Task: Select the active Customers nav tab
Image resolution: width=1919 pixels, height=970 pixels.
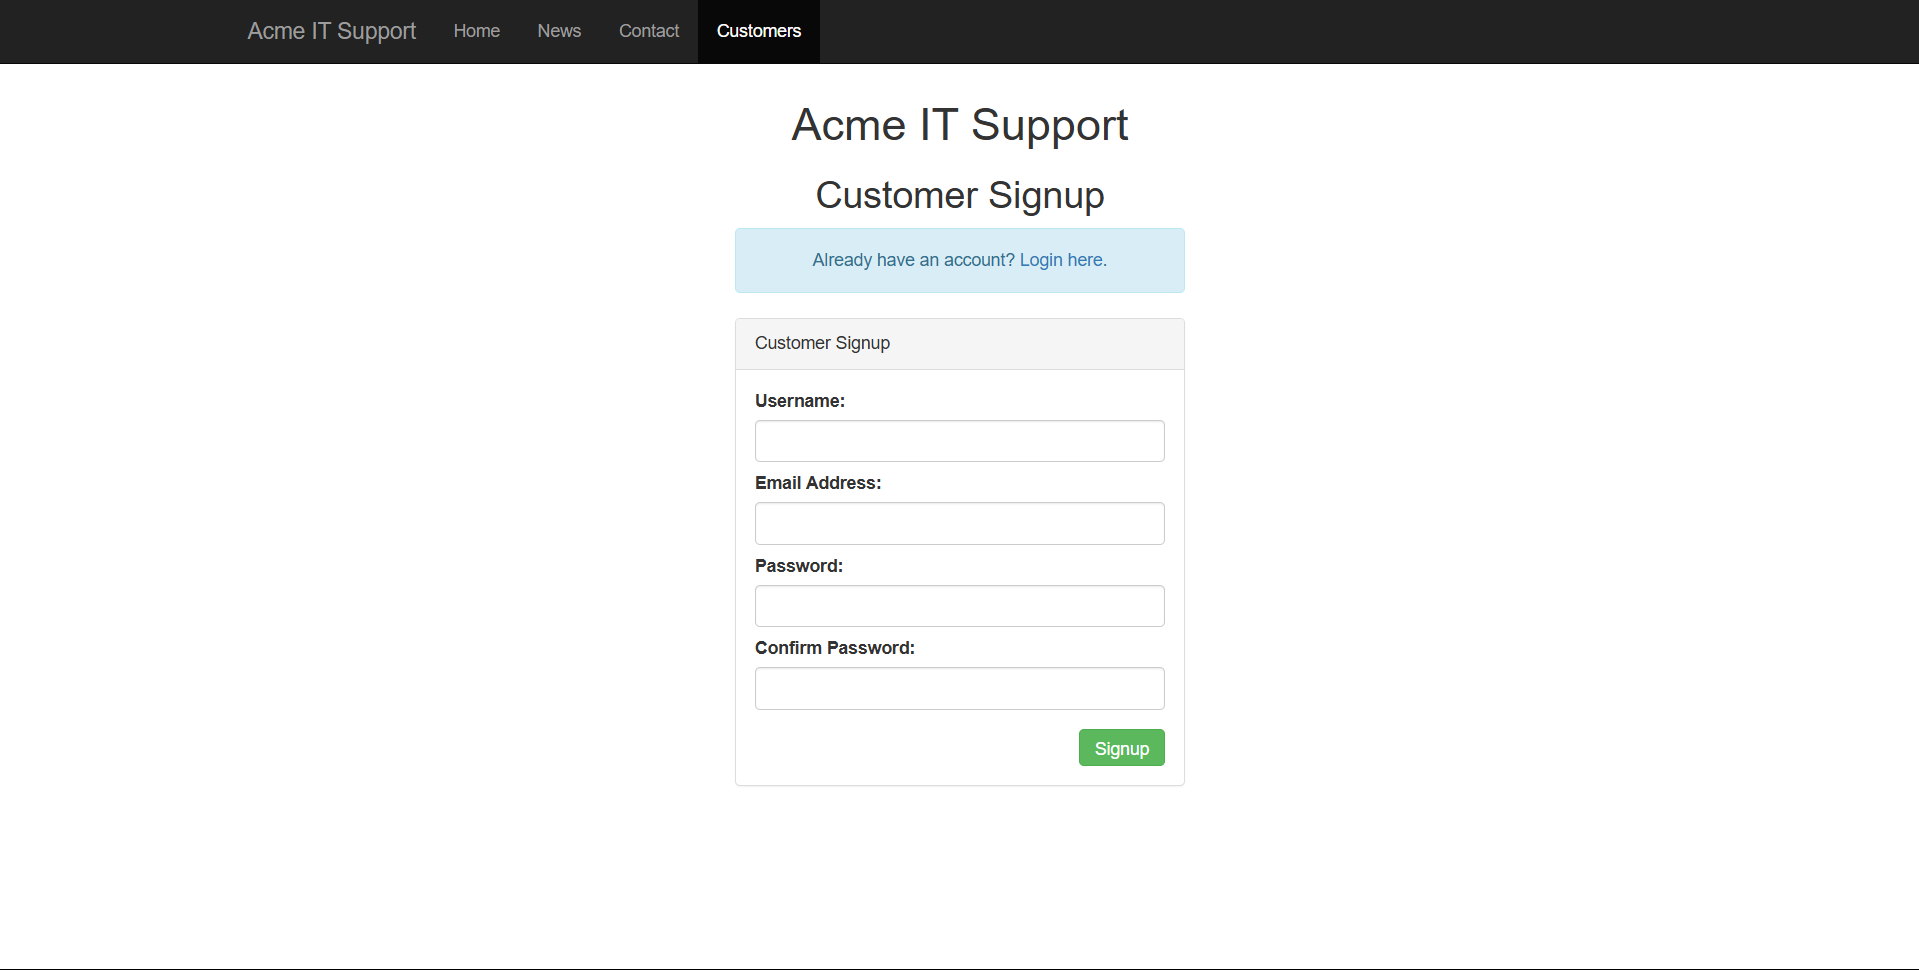Action: click(x=758, y=31)
